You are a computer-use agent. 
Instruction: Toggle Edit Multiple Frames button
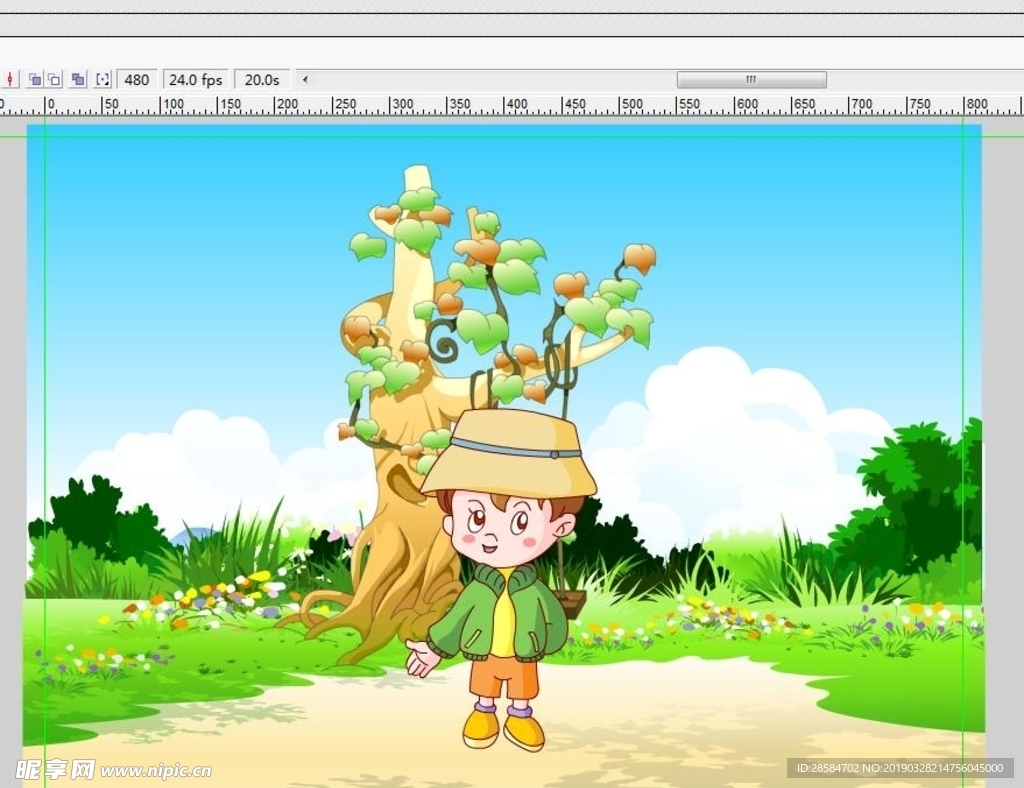(78, 79)
